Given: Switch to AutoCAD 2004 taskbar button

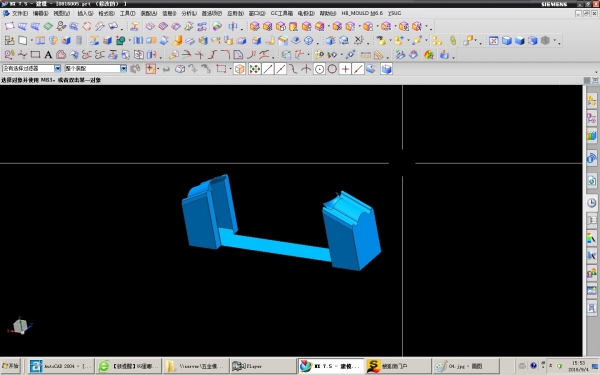Looking at the screenshot, I should (61, 366).
